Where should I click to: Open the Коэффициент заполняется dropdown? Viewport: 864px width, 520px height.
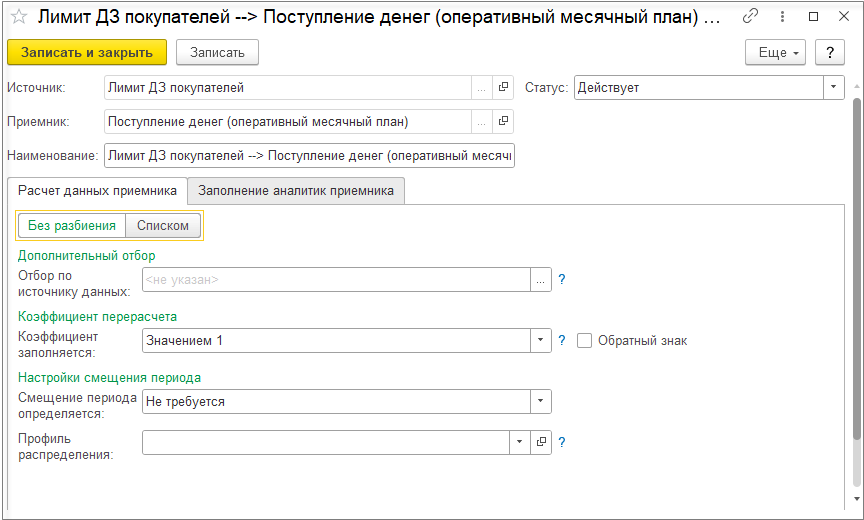coord(541,341)
